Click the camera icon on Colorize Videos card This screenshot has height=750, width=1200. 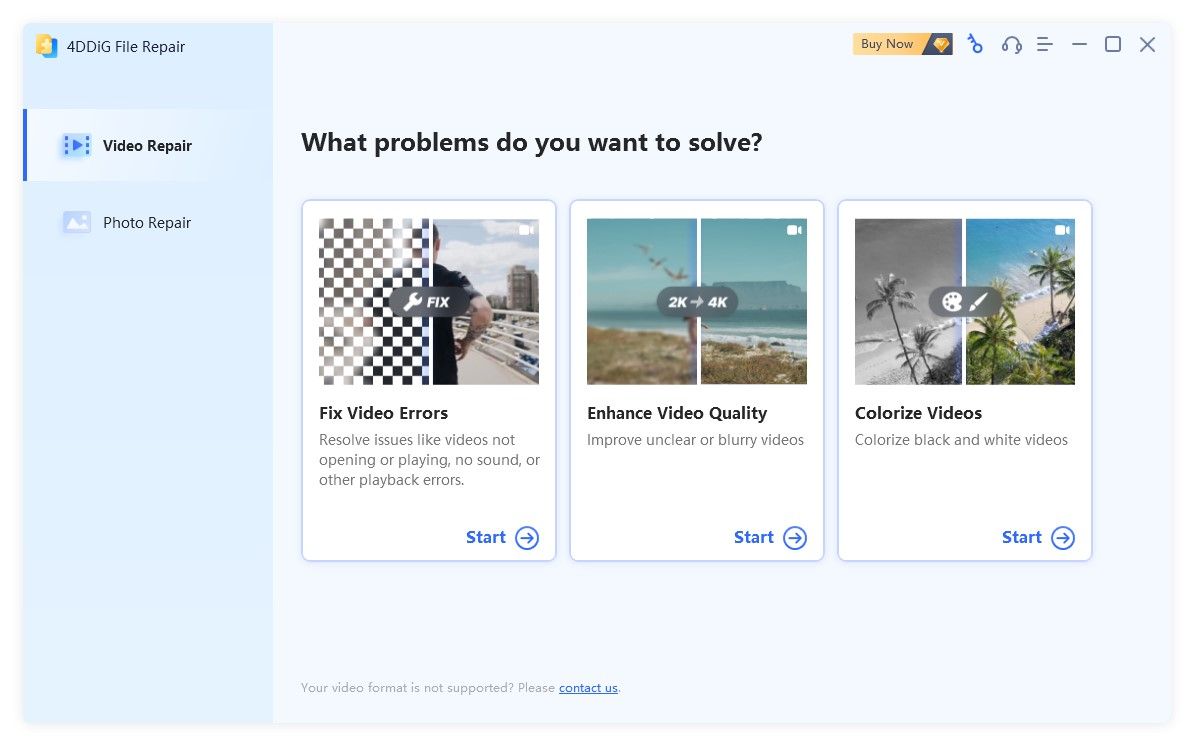point(1063,229)
